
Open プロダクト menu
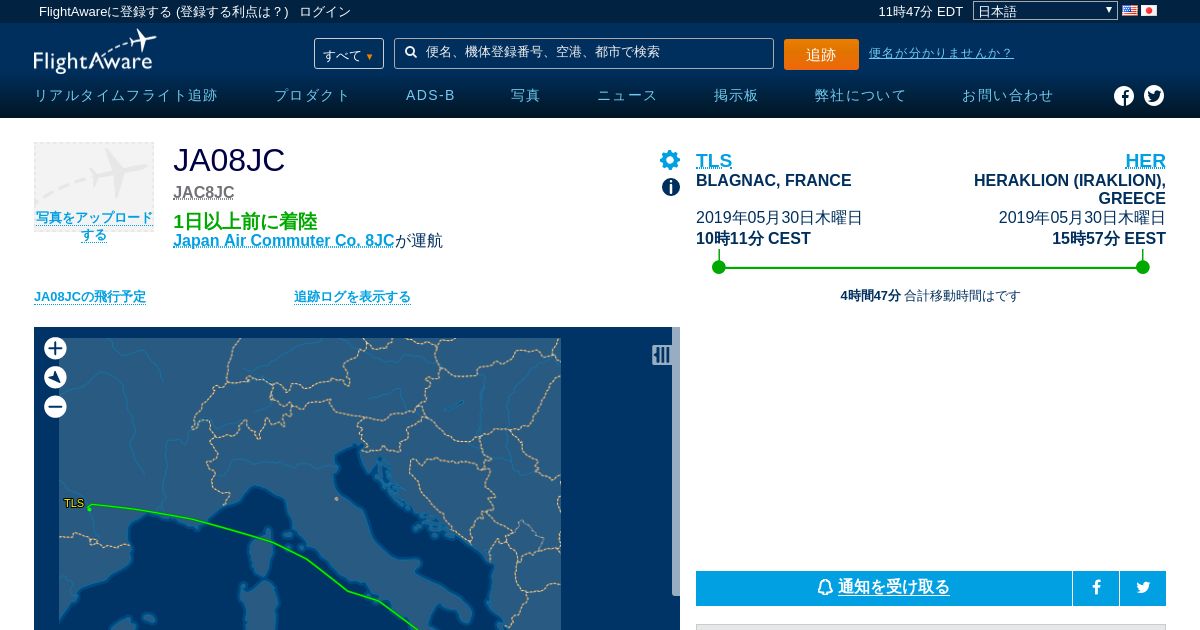click(312, 96)
